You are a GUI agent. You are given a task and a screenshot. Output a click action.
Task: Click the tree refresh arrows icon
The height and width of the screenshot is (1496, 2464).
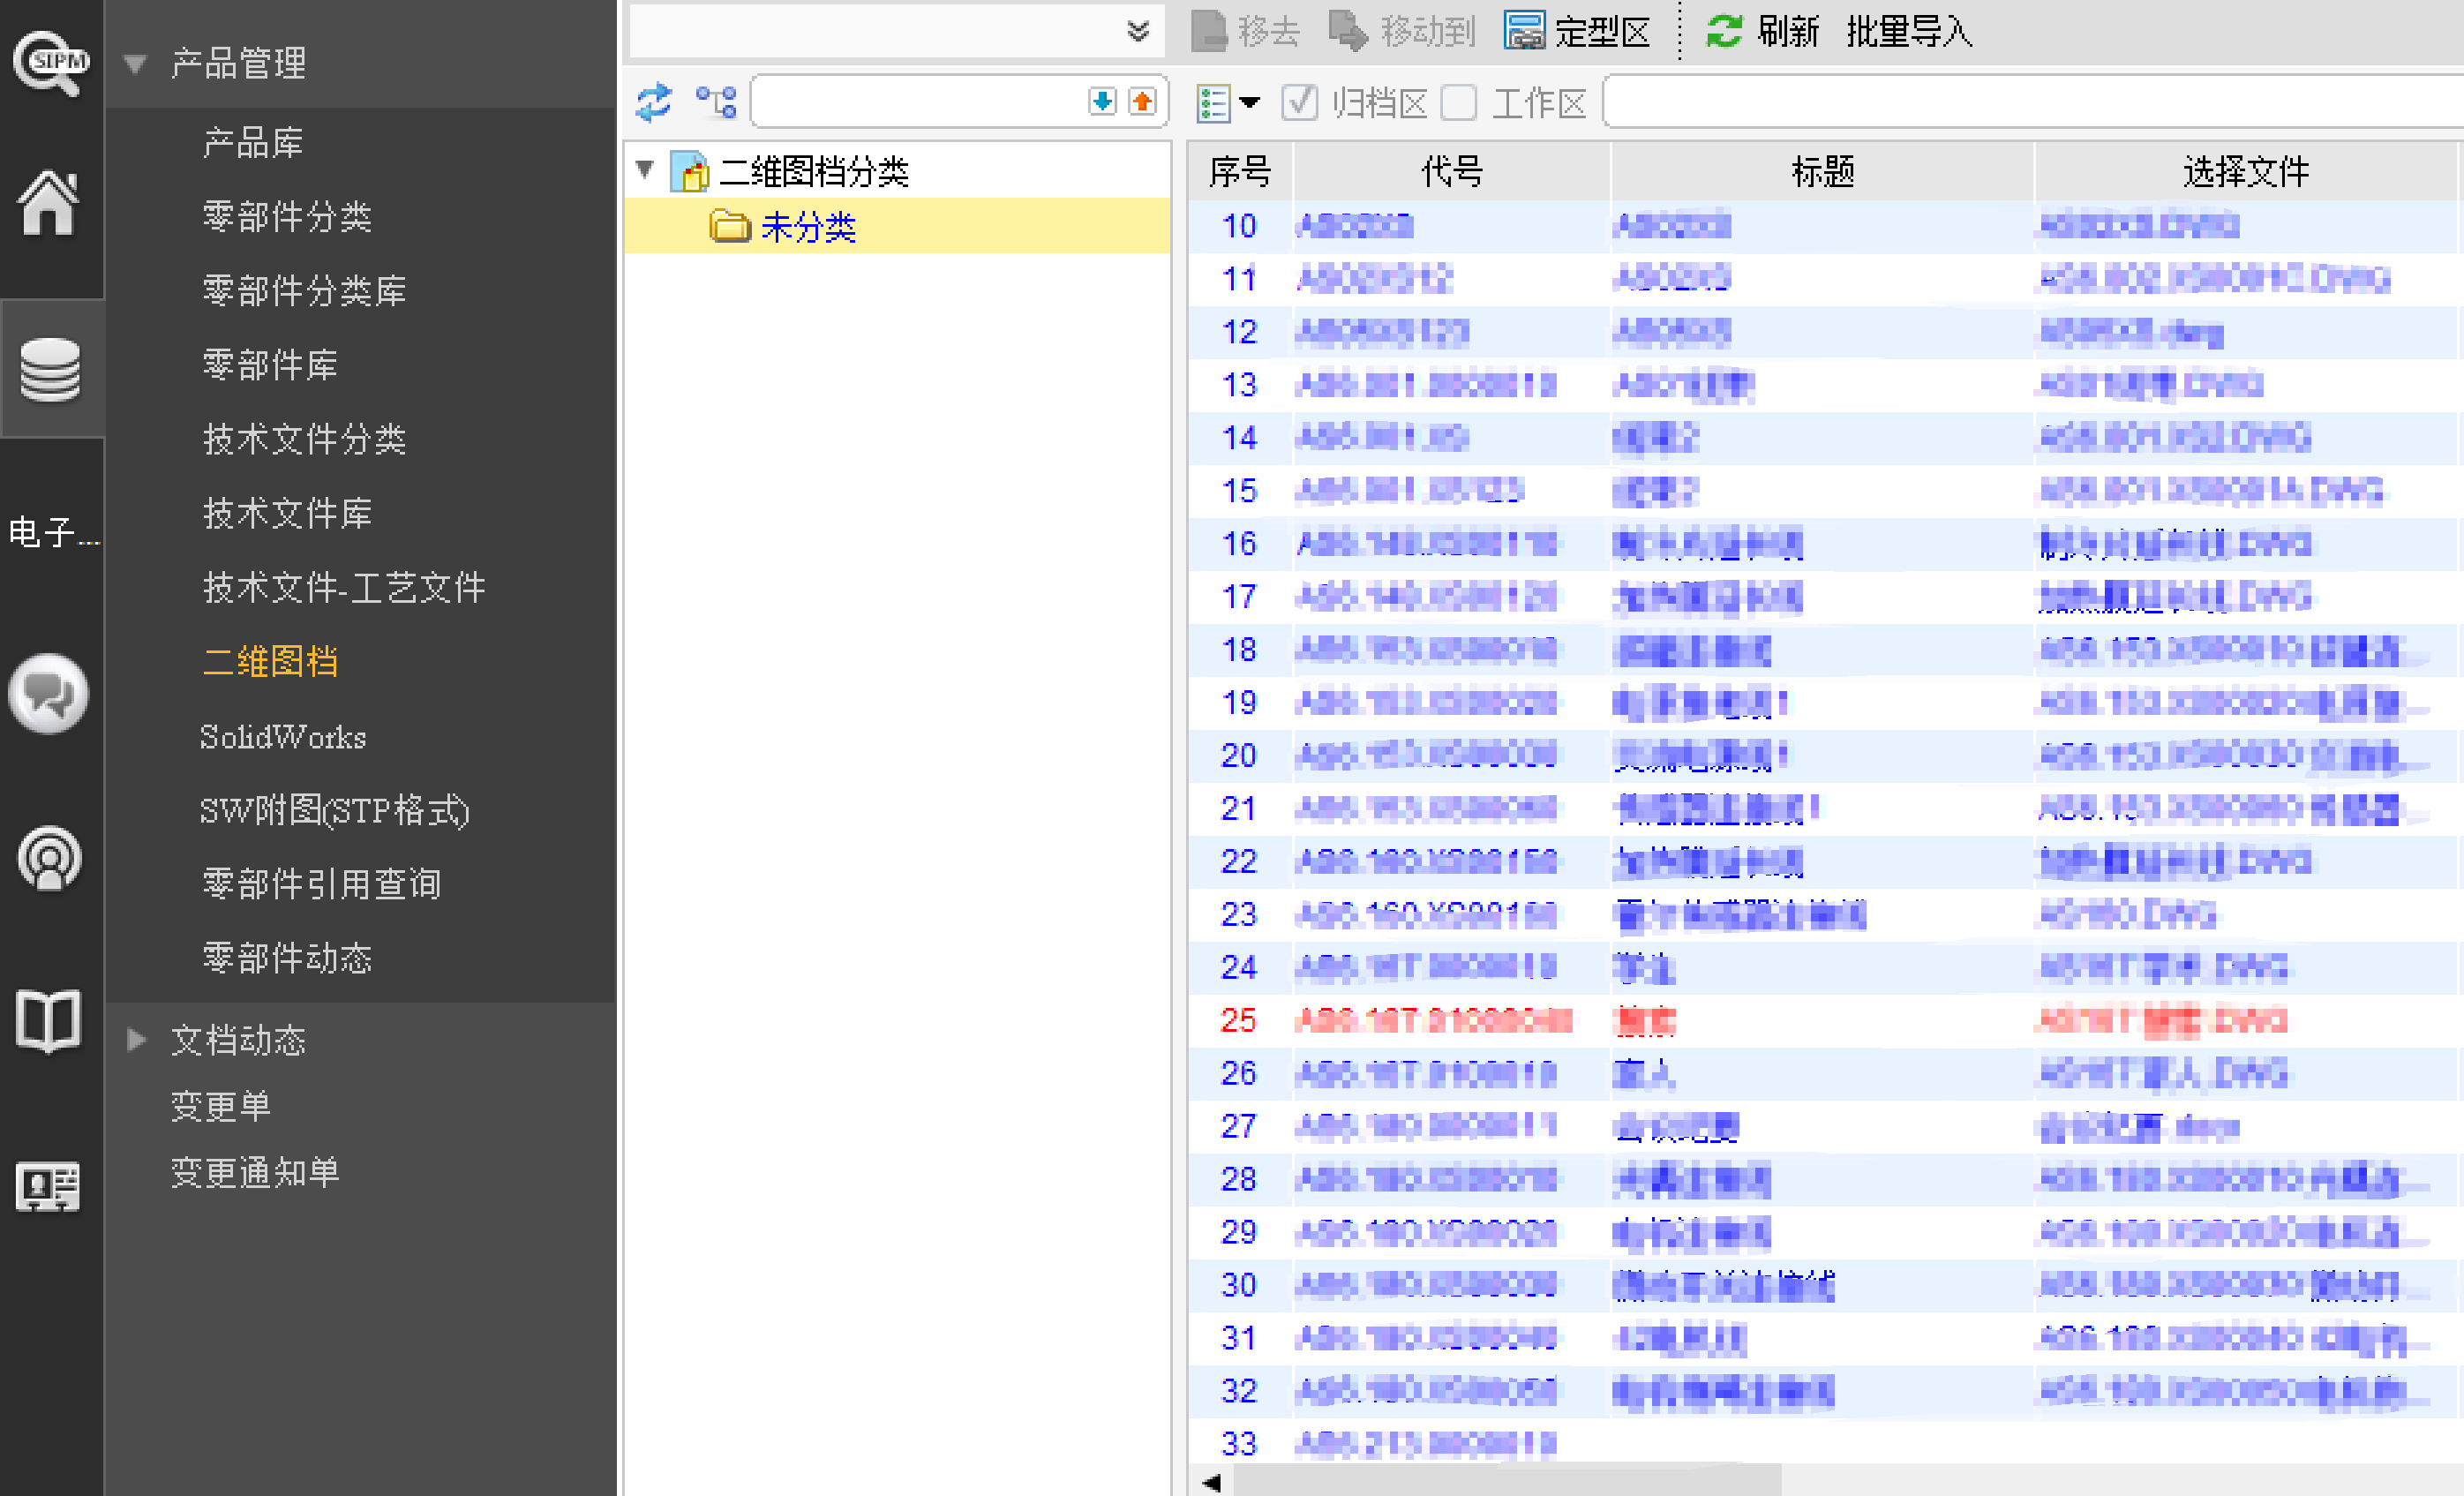(x=654, y=102)
